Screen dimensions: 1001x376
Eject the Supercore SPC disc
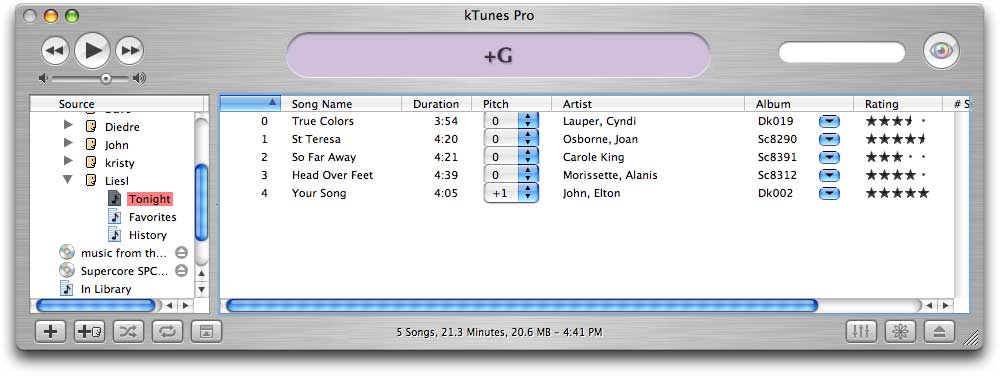tap(181, 271)
